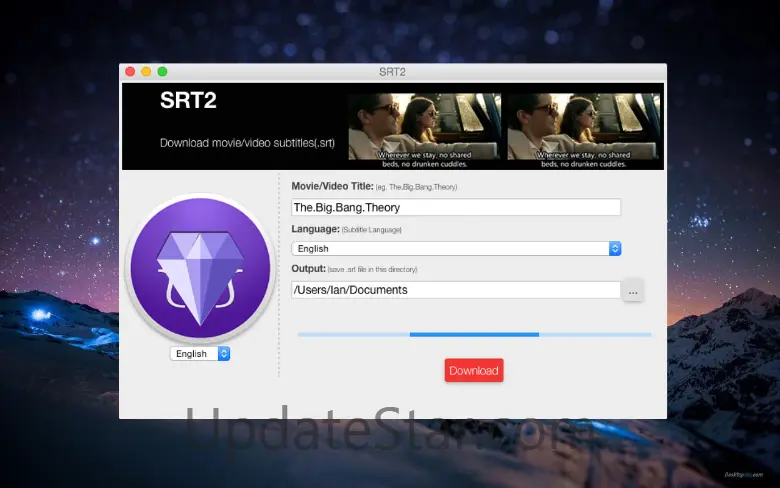The height and width of the screenshot is (488, 780).
Task: Click the "Download movie/video subtitles(.srt)" tagline
Action: (x=247, y=143)
